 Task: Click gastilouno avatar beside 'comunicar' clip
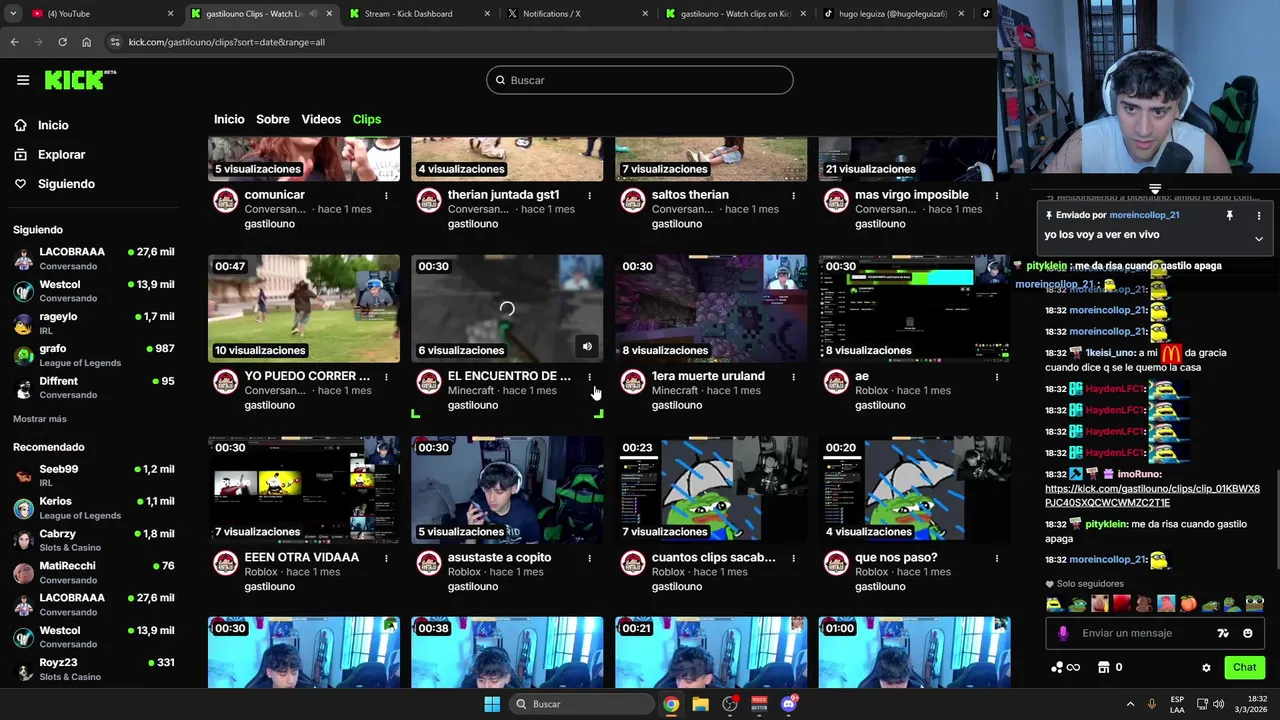tap(226, 201)
